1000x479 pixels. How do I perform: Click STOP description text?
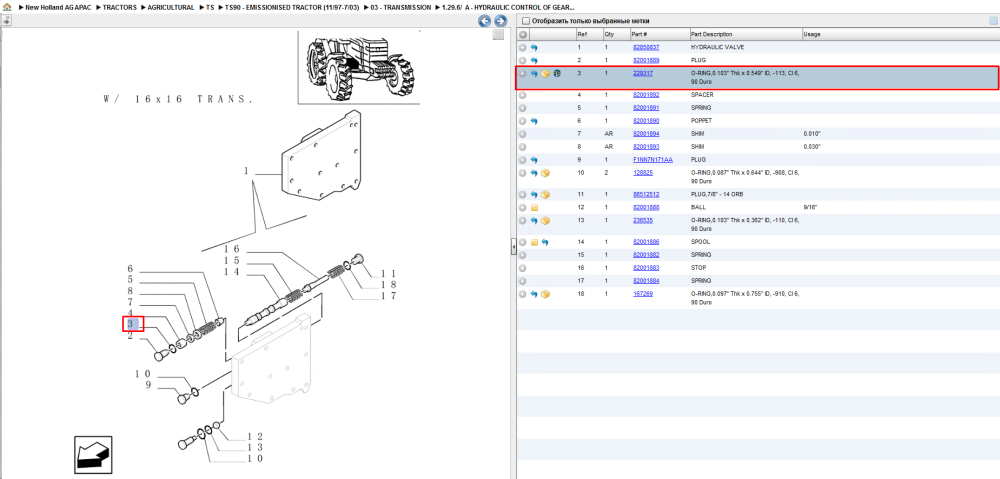click(x=698, y=268)
